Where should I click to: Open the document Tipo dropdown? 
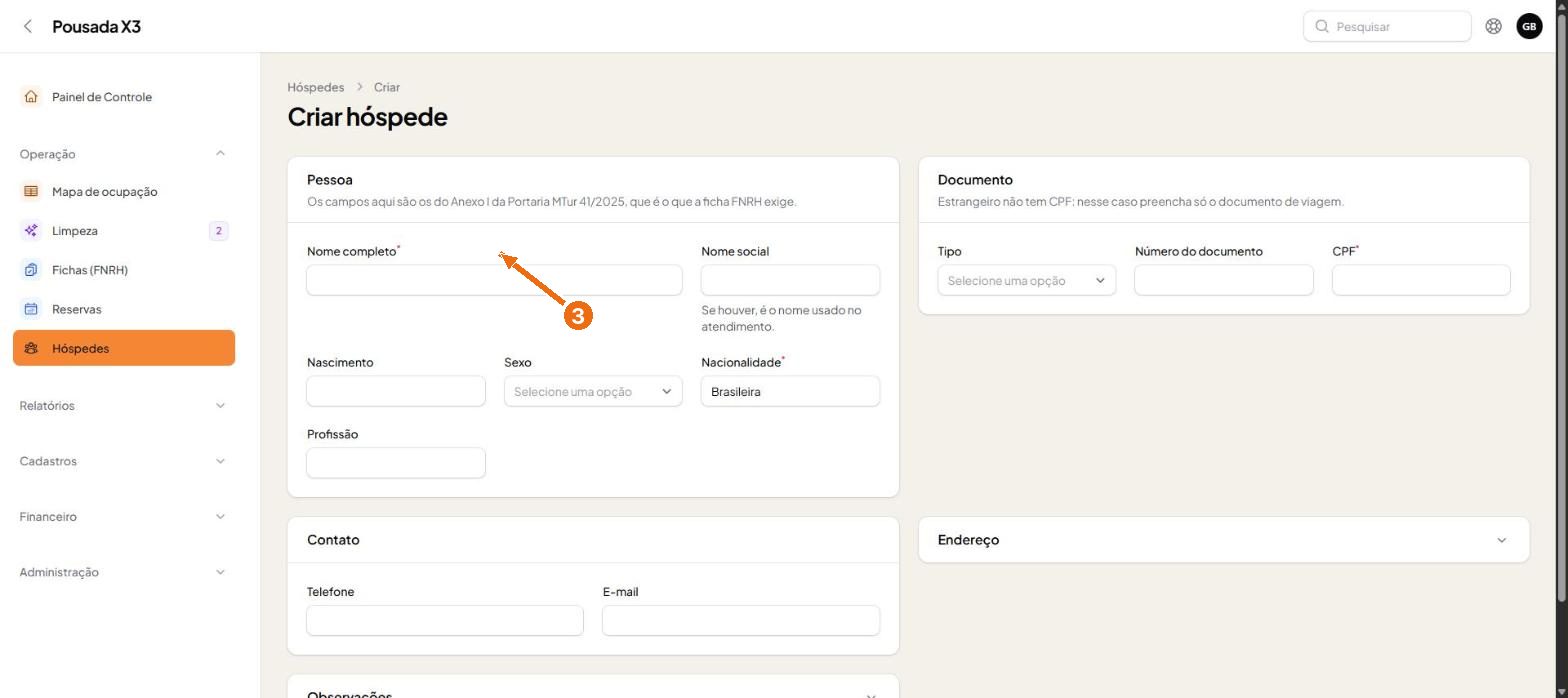click(1026, 281)
